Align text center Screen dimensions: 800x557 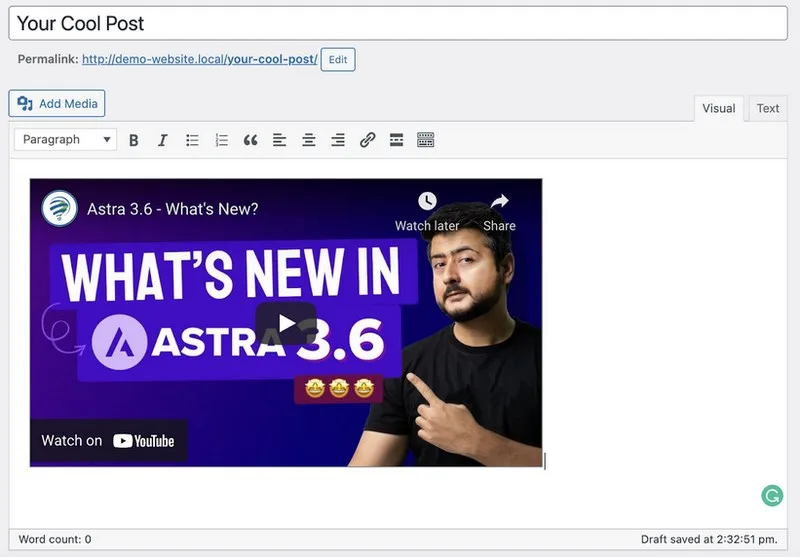point(309,140)
